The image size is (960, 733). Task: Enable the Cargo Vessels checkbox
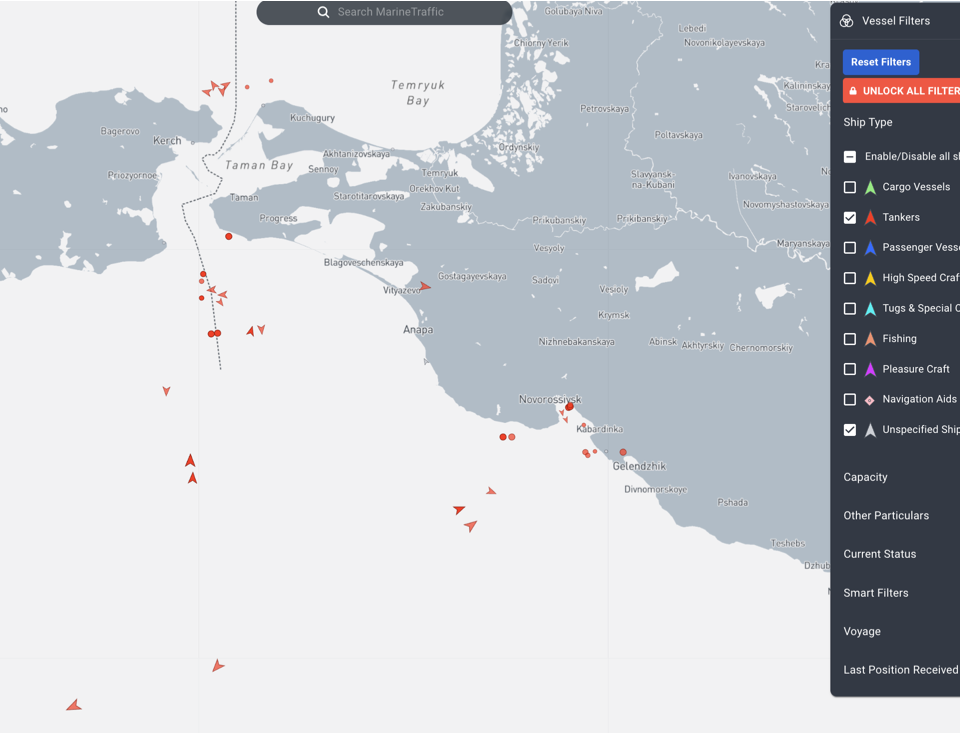pyautogui.click(x=850, y=187)
